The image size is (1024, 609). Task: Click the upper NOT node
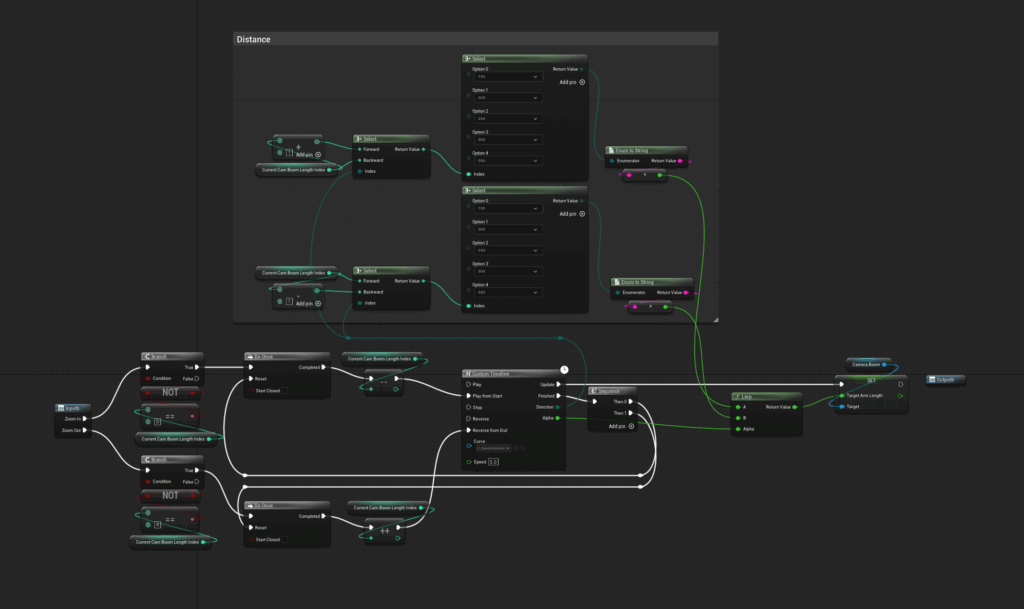coord(171,393)
